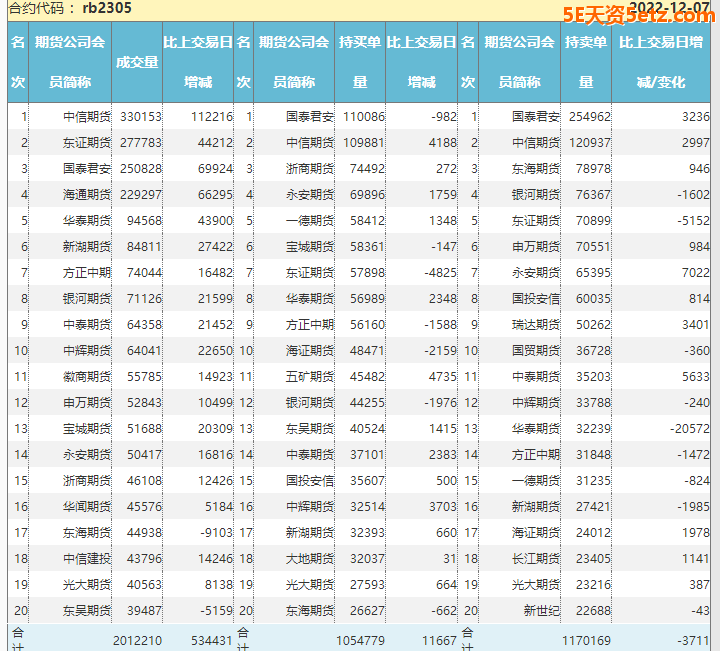Select the 成交量 column header

click(x=137, y=62)
